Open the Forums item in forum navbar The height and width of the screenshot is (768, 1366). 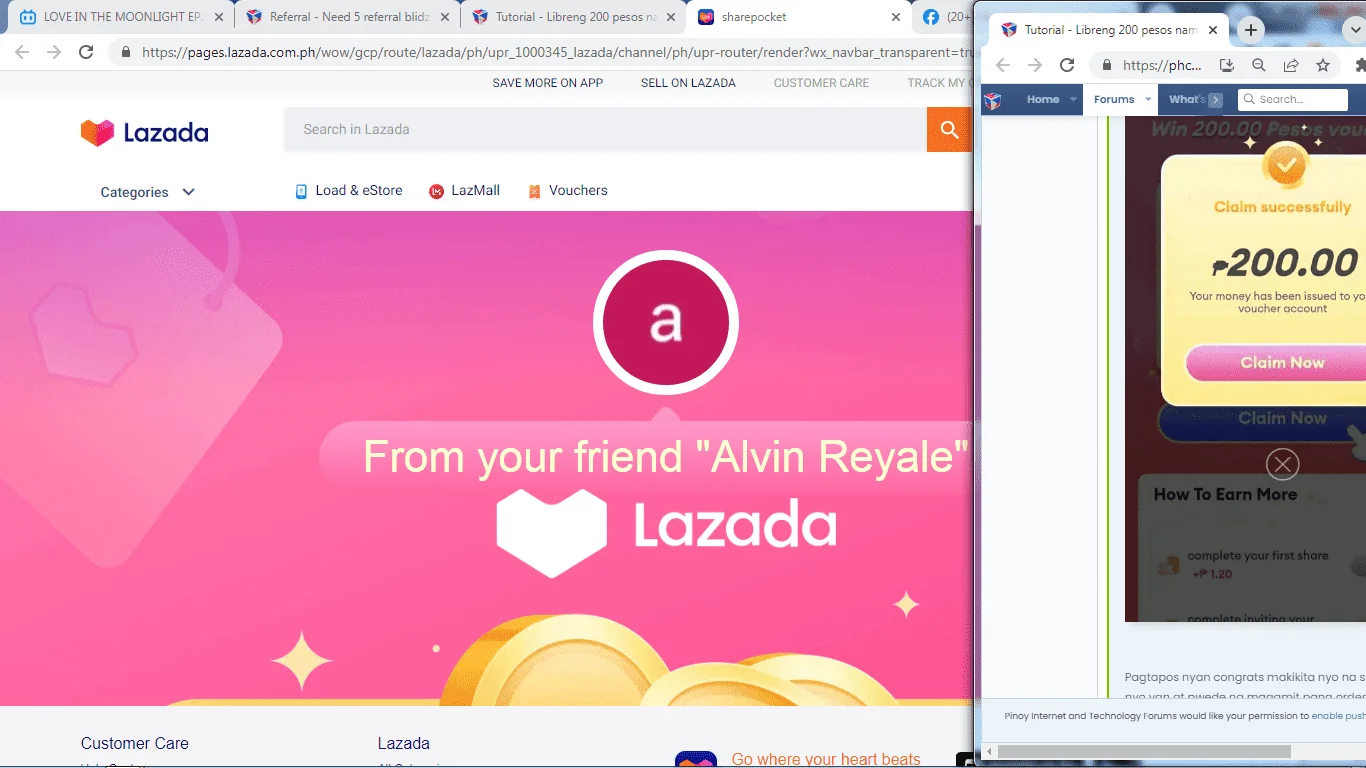pos(1113,100)
